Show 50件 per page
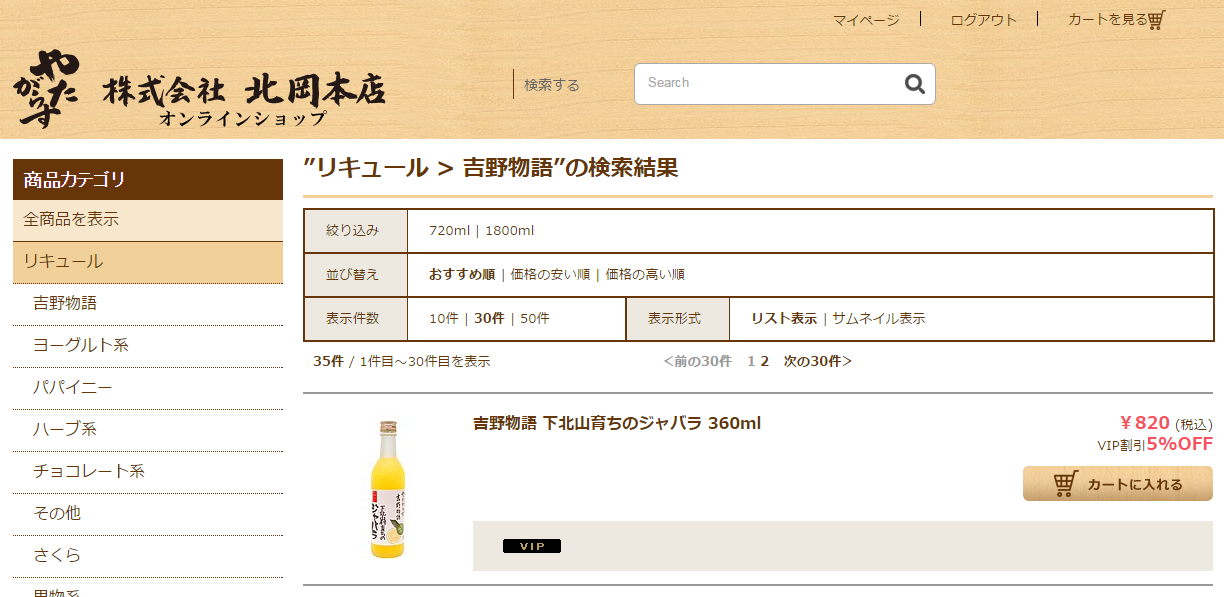 (535, 319)
